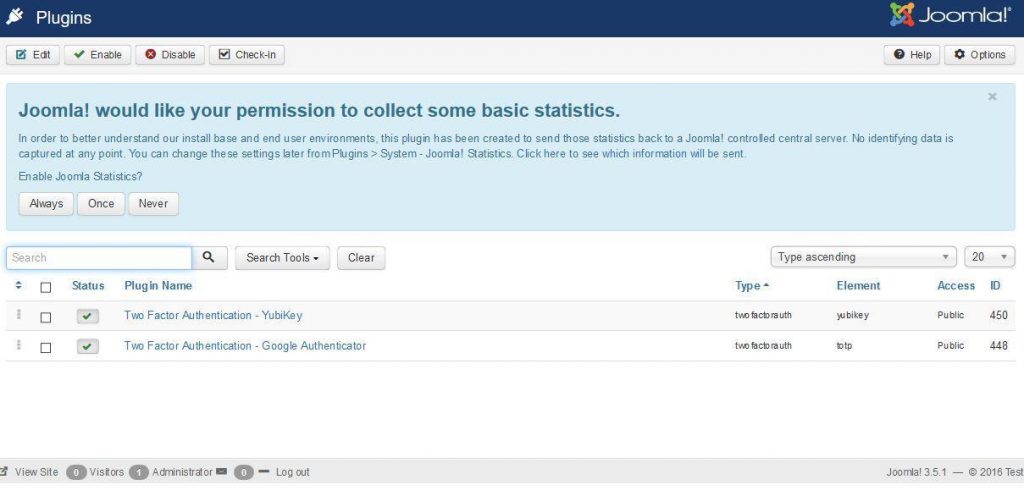
Task: Check the select-all checkbox in header
Action: tap(46, 287)
